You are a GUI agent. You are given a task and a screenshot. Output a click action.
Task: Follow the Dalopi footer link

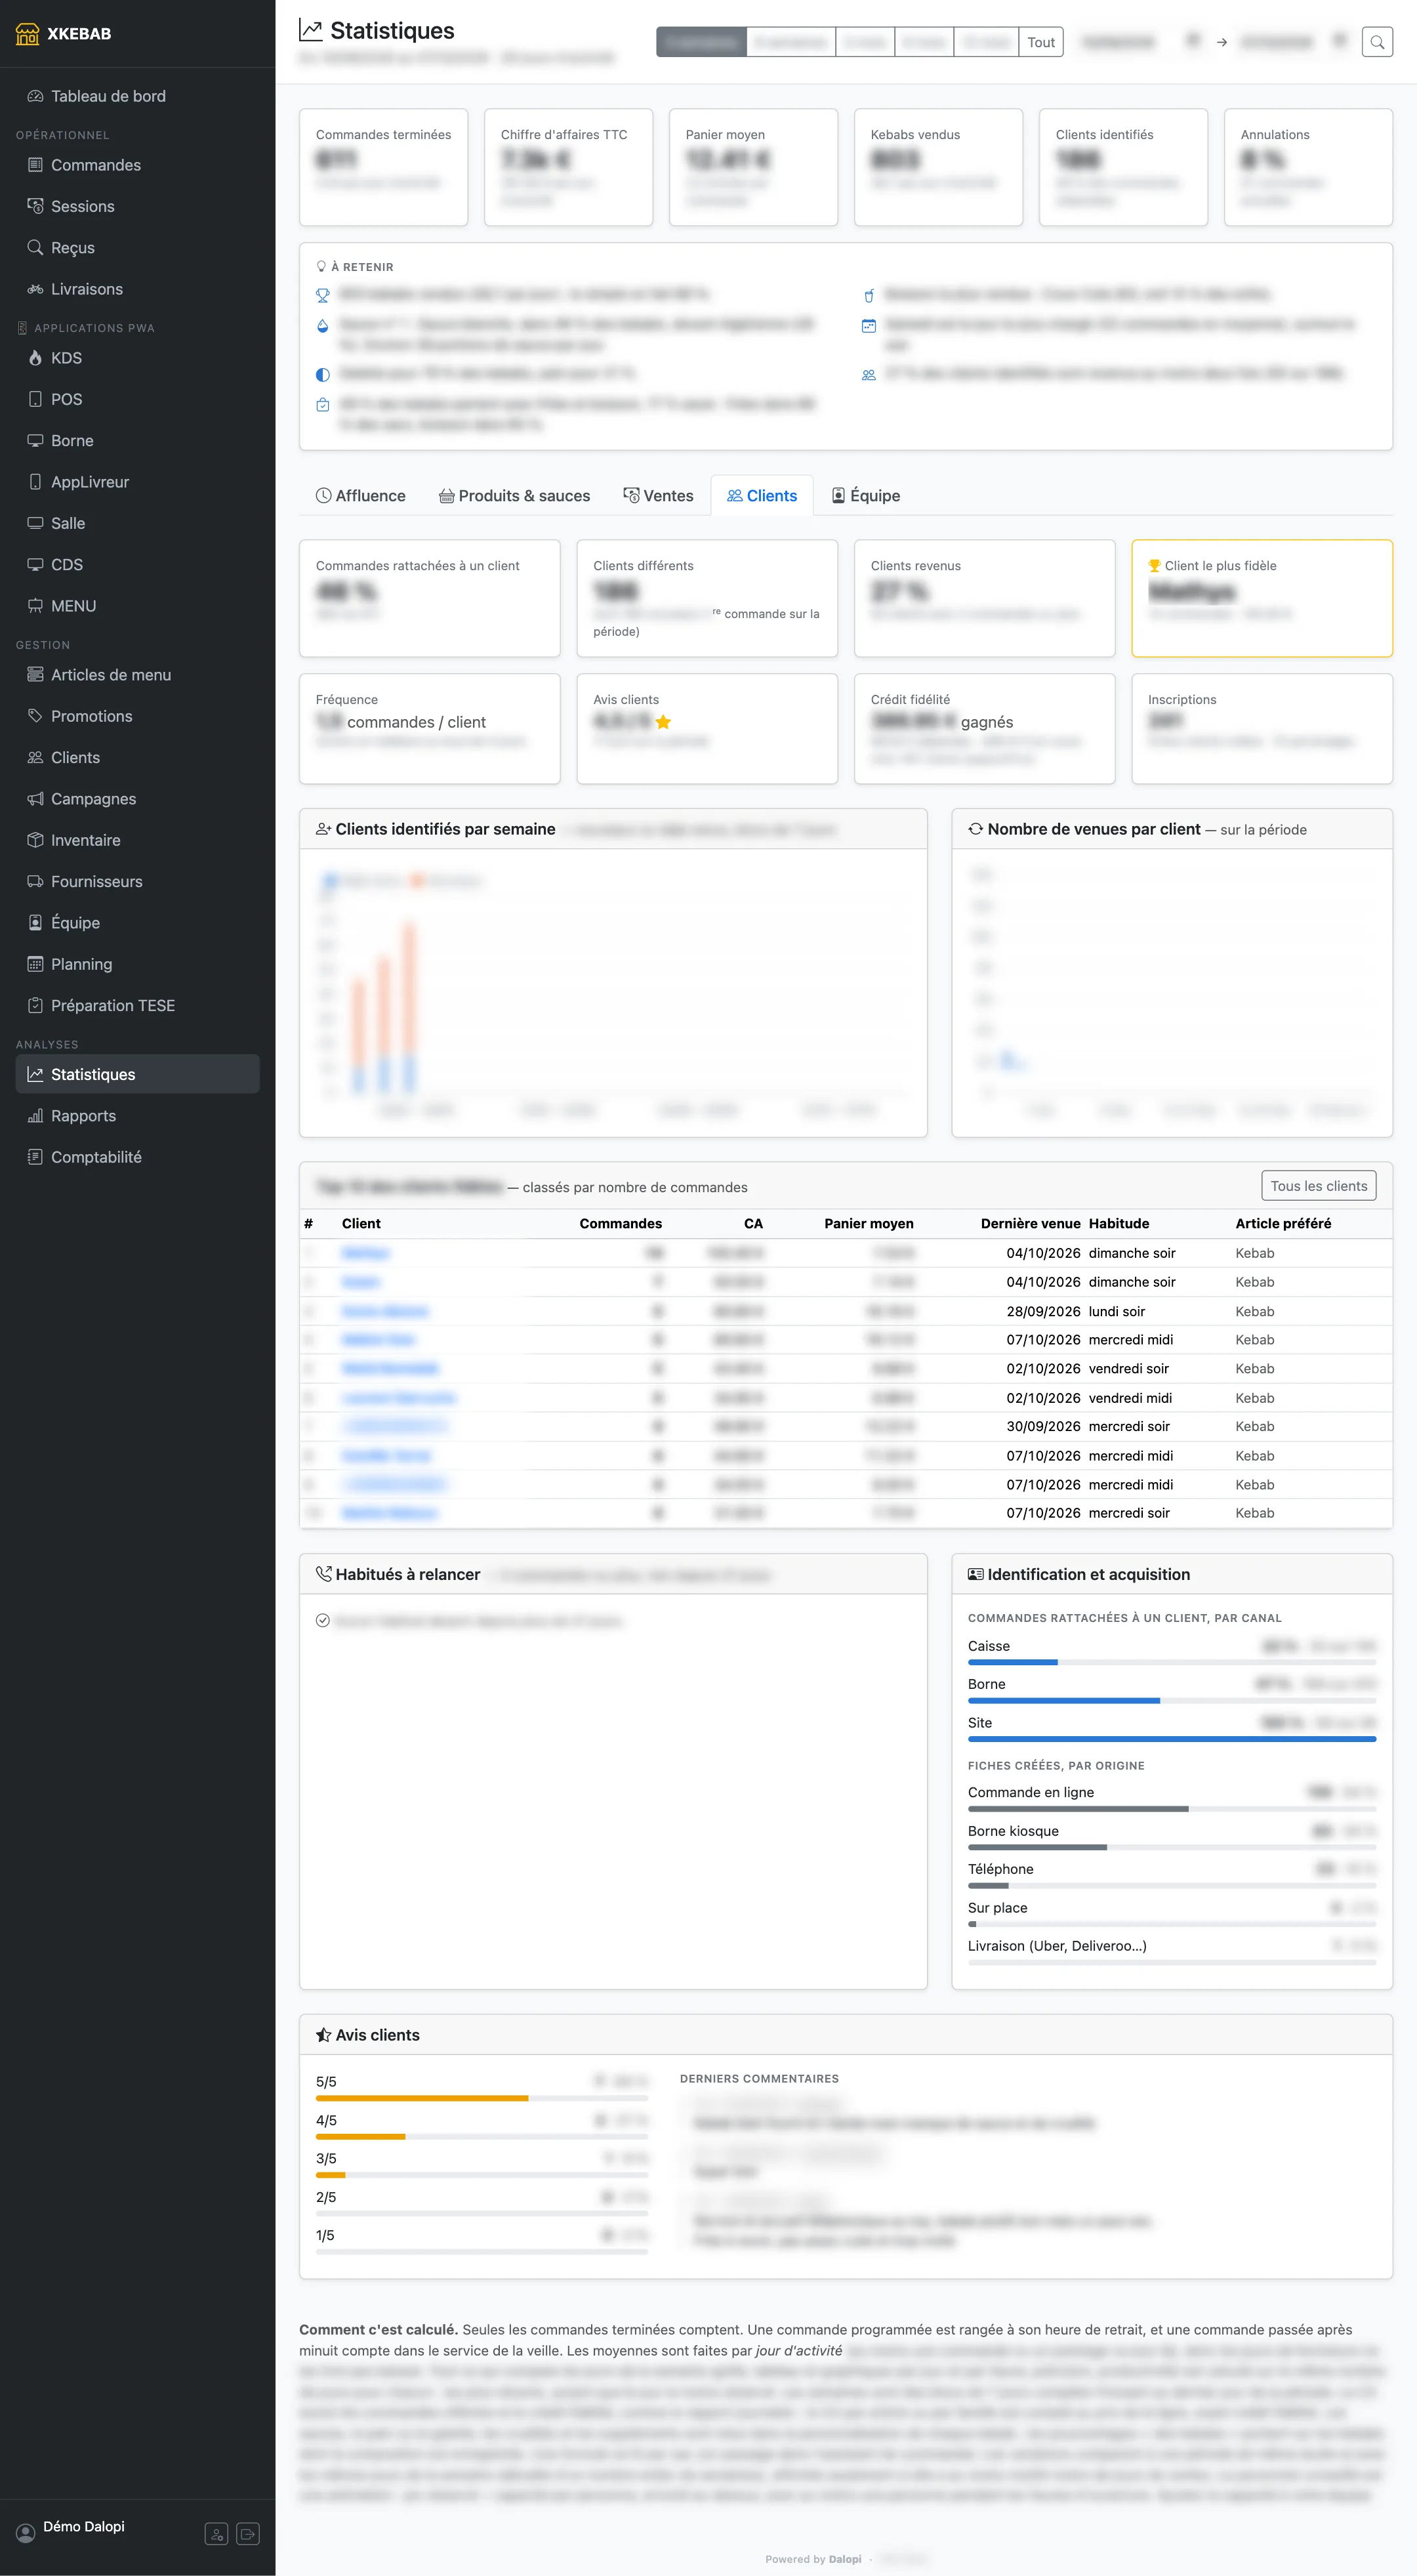(845, 2559)
